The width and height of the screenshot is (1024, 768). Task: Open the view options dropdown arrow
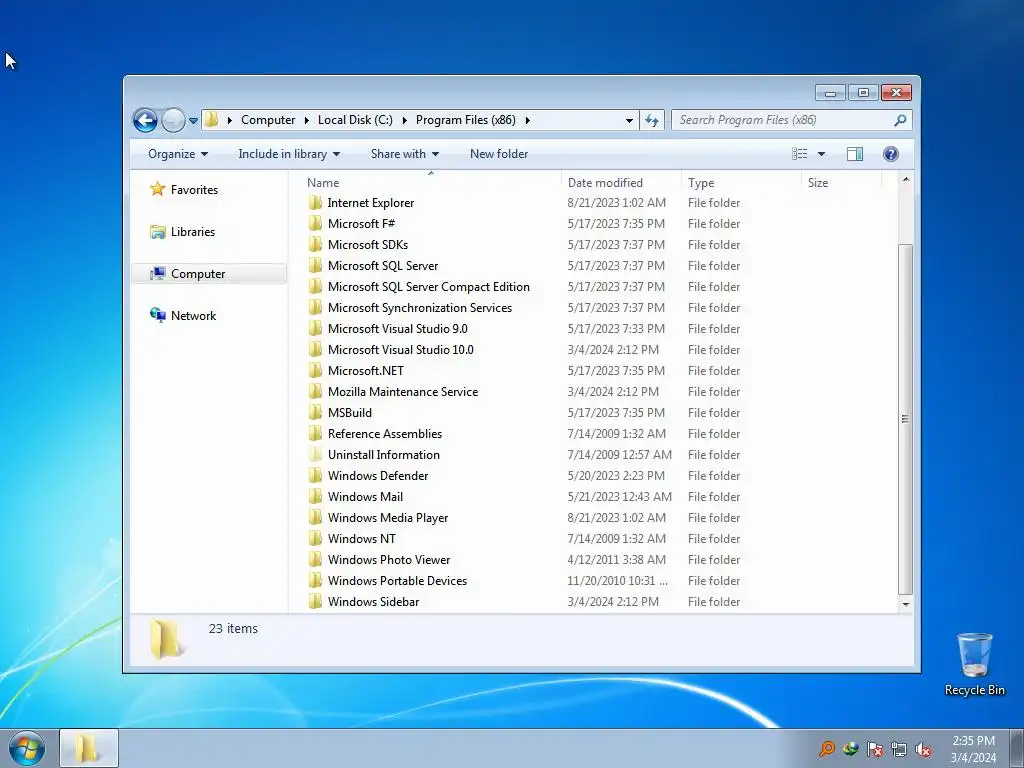click(822, 154)
